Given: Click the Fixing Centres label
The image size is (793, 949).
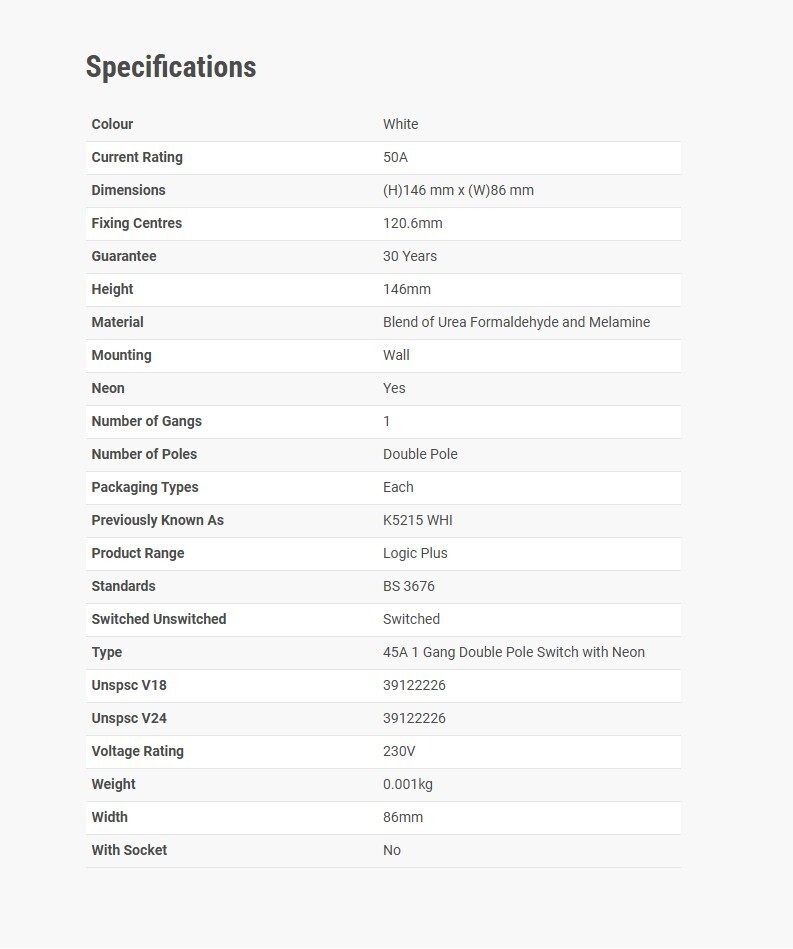Looking at the screenshot, I should click(136, 223).
